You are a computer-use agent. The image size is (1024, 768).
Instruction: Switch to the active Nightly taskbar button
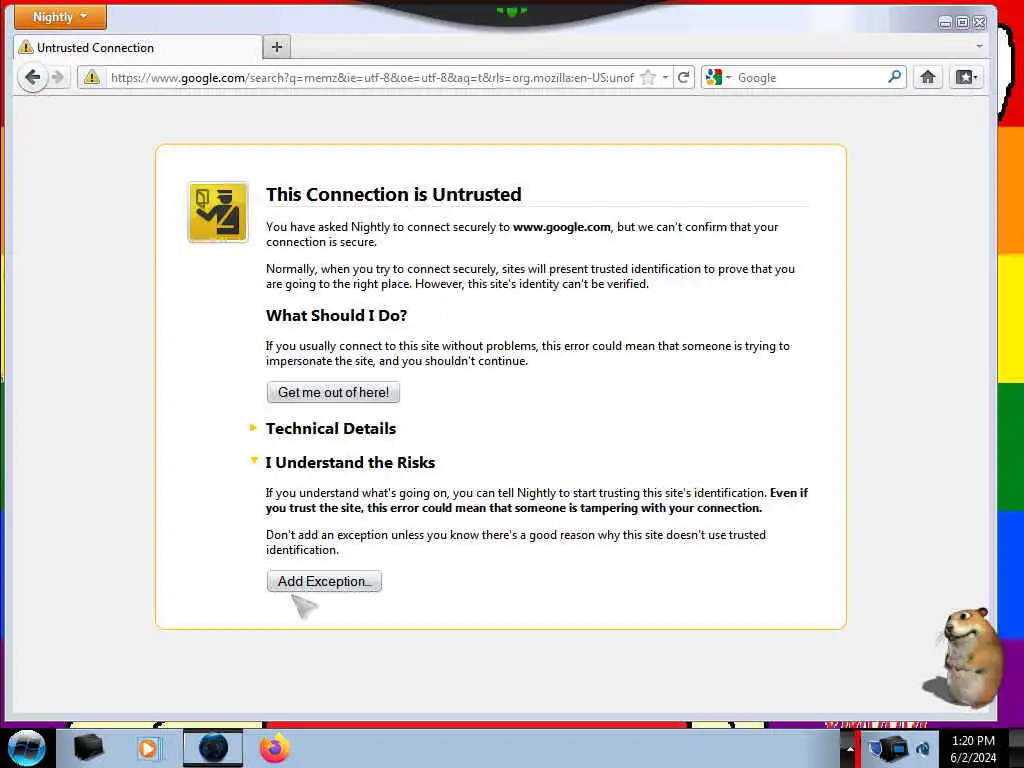[x=213, y=748]
